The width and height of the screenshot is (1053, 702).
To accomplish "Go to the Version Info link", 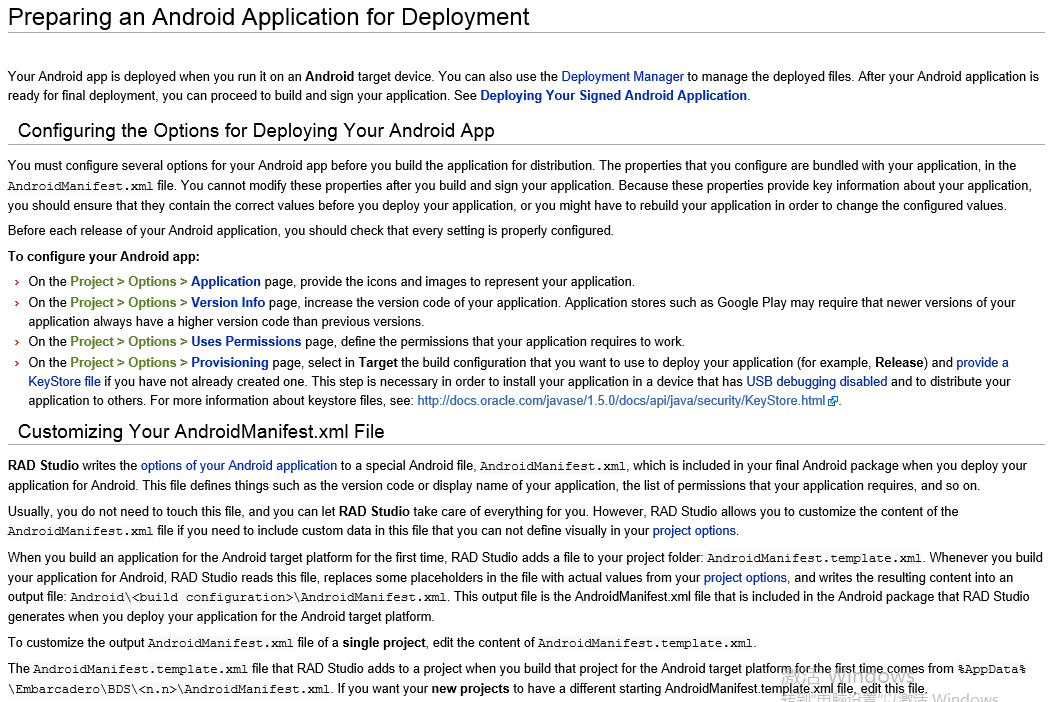I will coord(228,302).
